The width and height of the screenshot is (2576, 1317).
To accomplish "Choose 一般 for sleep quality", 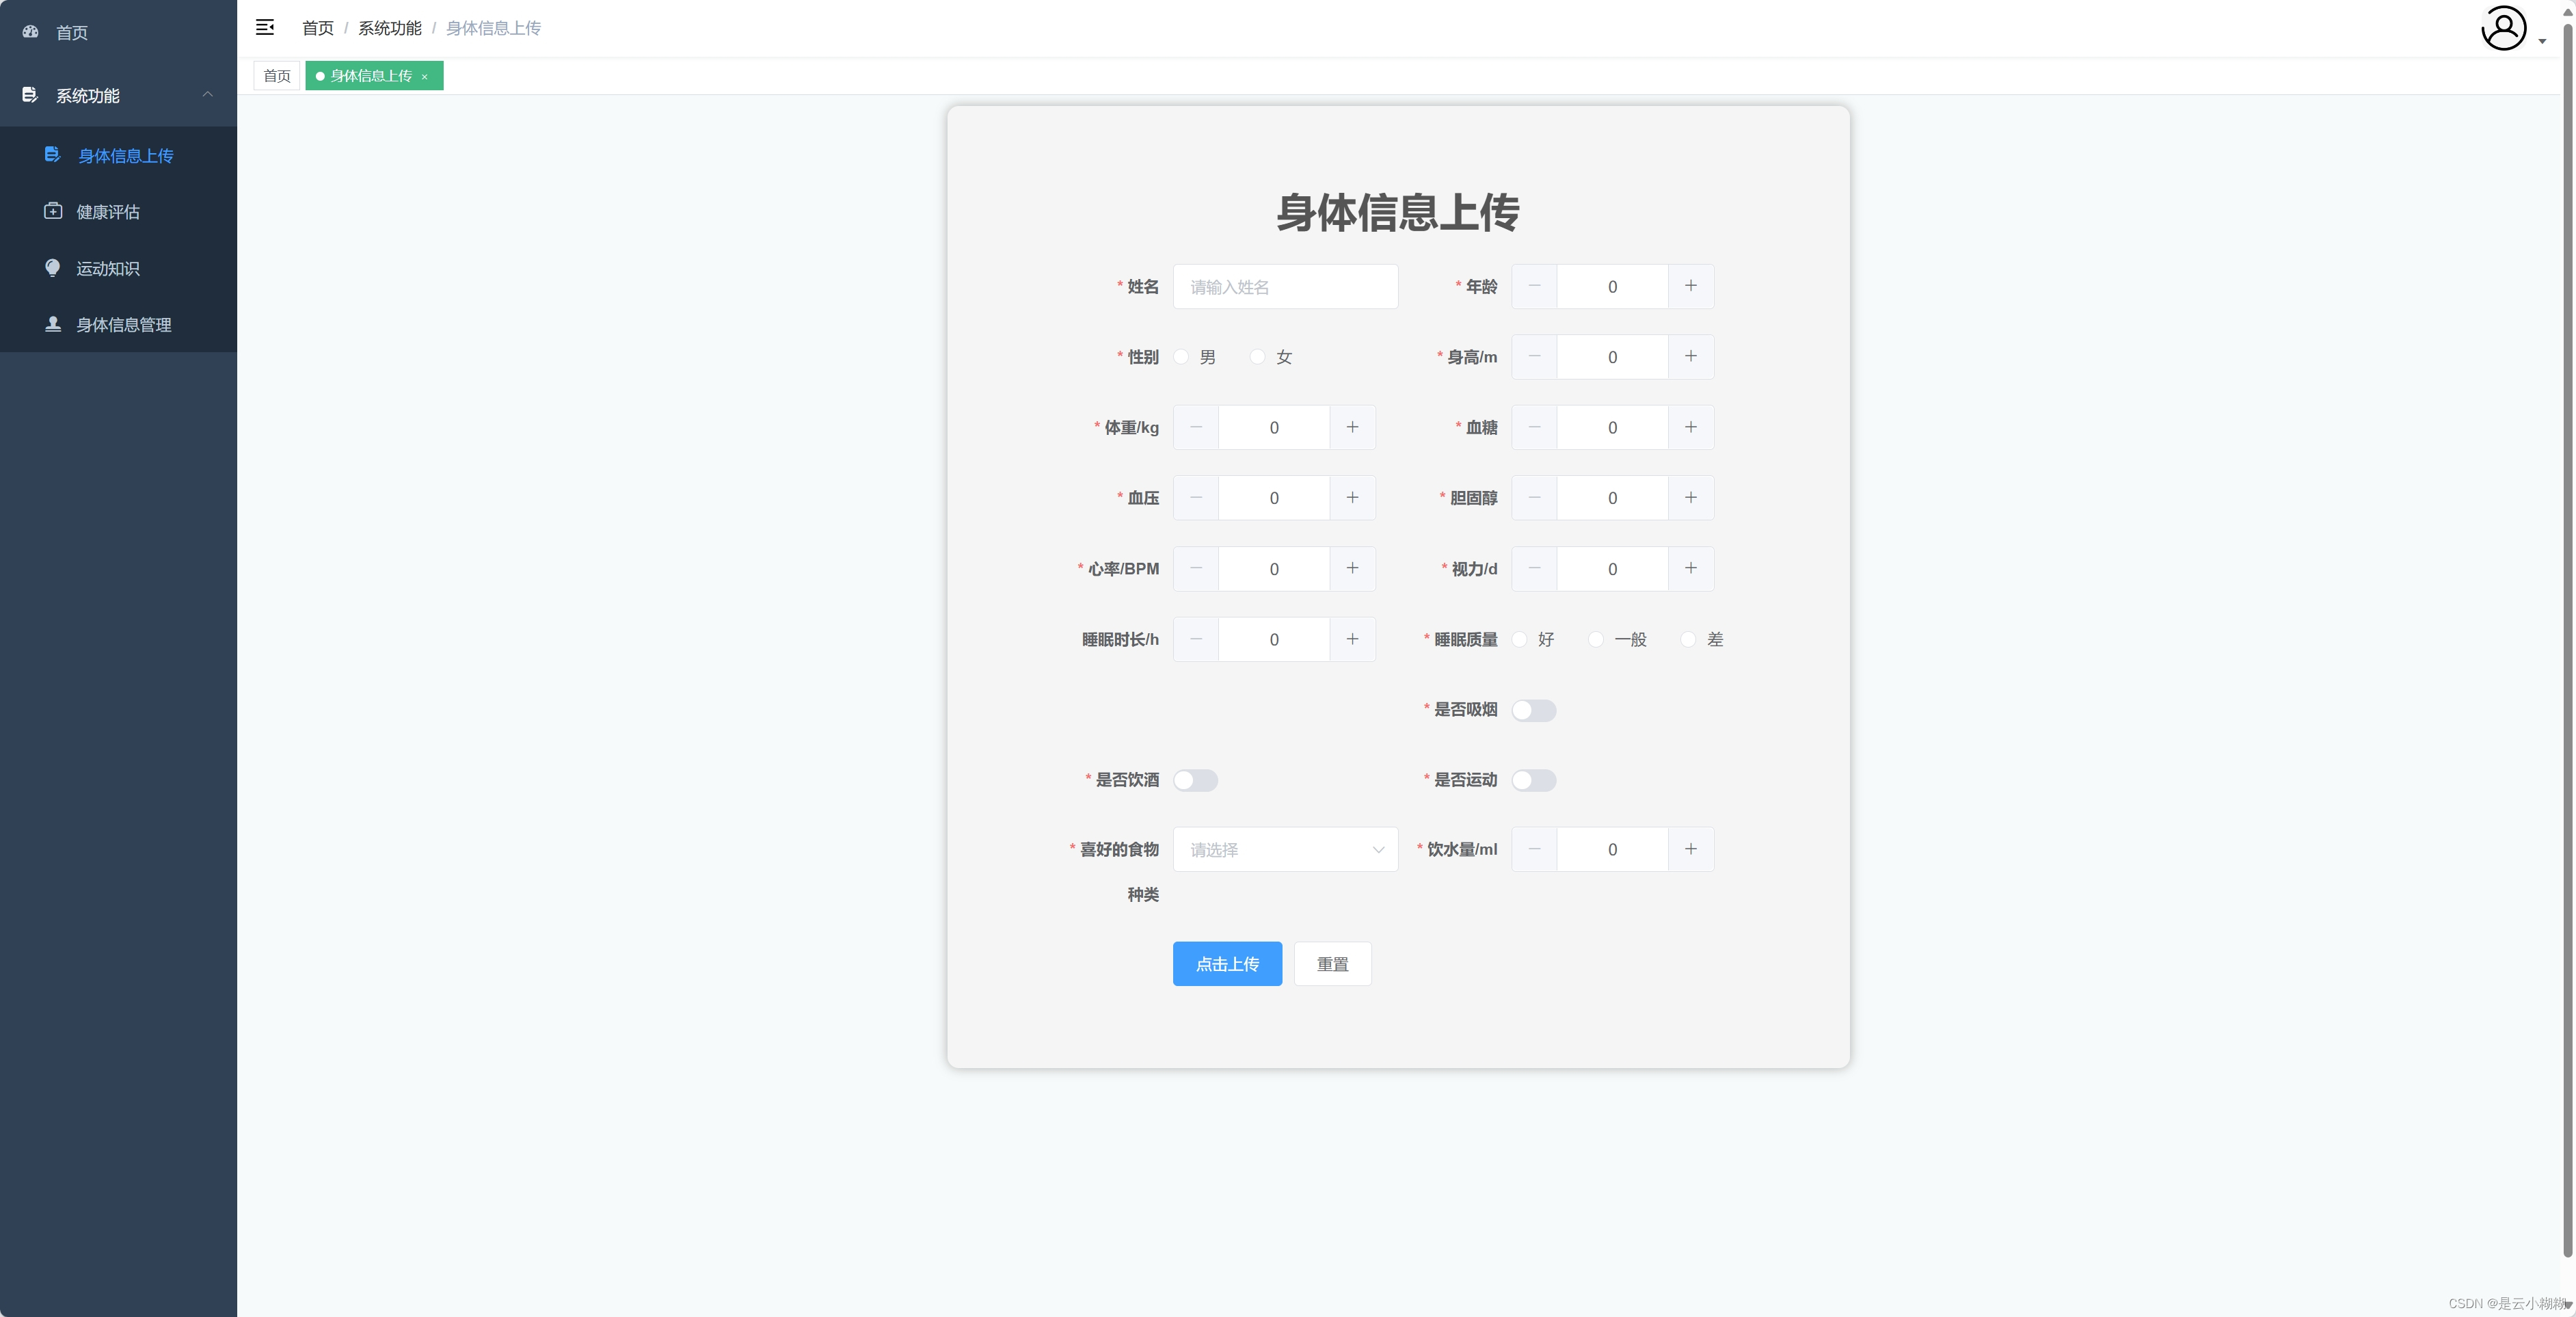I will tap(1596, 639).
